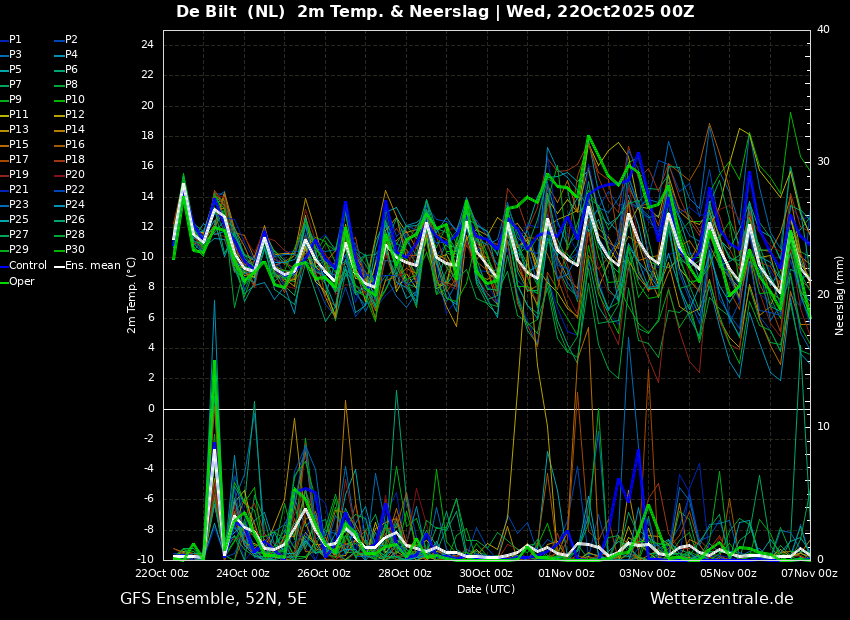Select the 30Oct 00z date tick

(486, 574)
